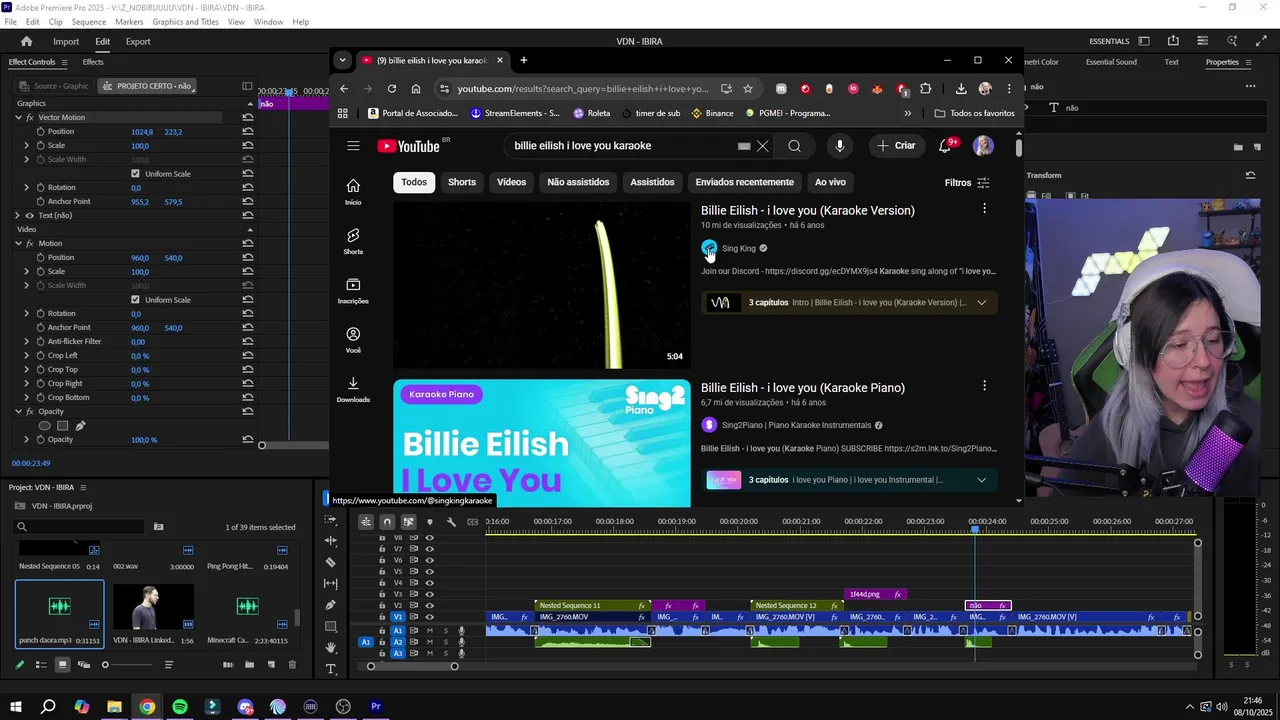Bookmark this page with star icon
This screenshot has height=720, width=1280.
[x=747, y=88]
